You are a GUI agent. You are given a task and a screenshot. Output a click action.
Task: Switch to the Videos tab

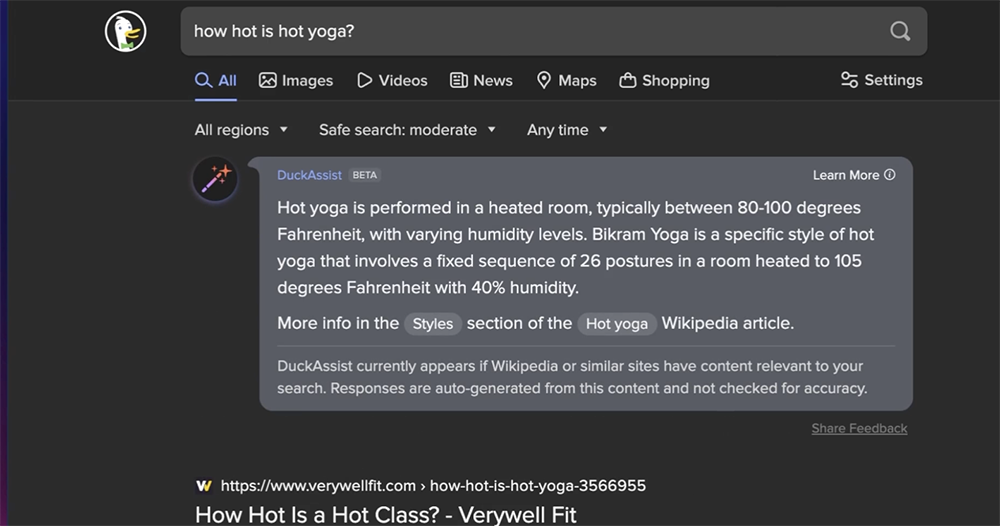[392, 81]
